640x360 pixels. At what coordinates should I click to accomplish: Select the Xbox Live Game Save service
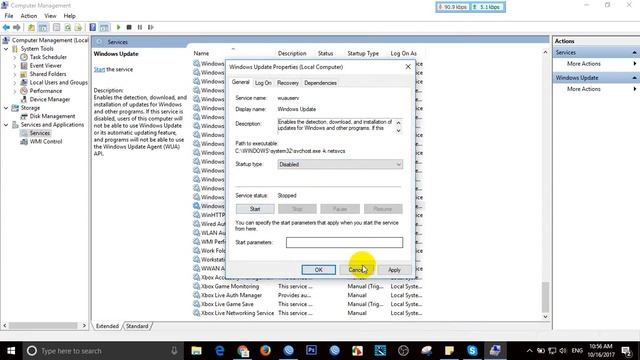tap(308, 304)
